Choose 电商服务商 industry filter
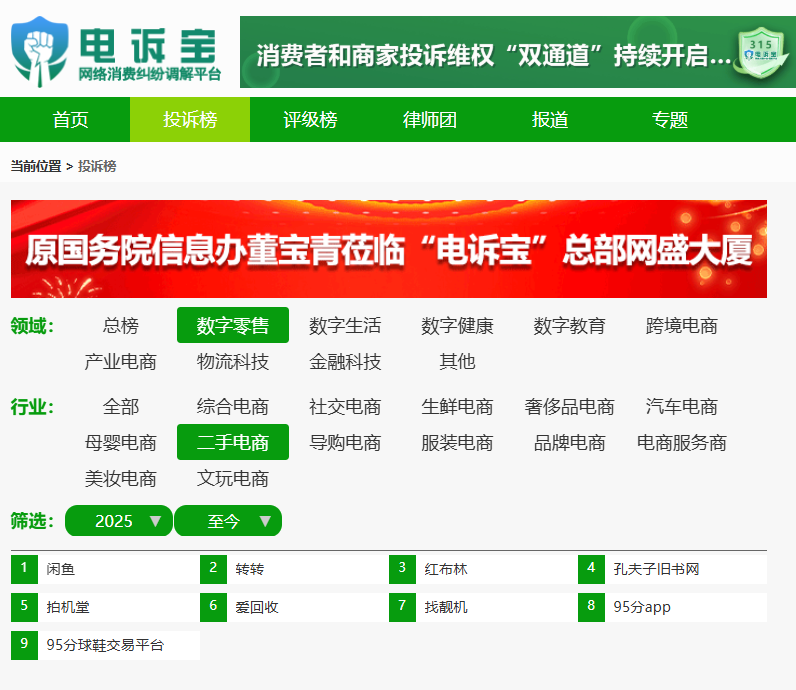796x690 pixels. (x=682, y=443)
